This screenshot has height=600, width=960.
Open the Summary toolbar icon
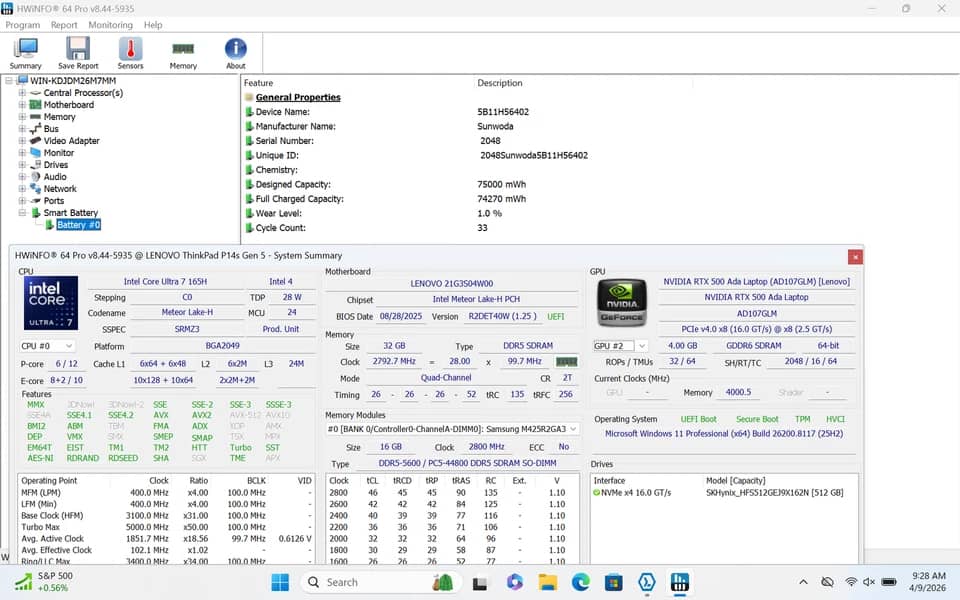coord(26,53)
